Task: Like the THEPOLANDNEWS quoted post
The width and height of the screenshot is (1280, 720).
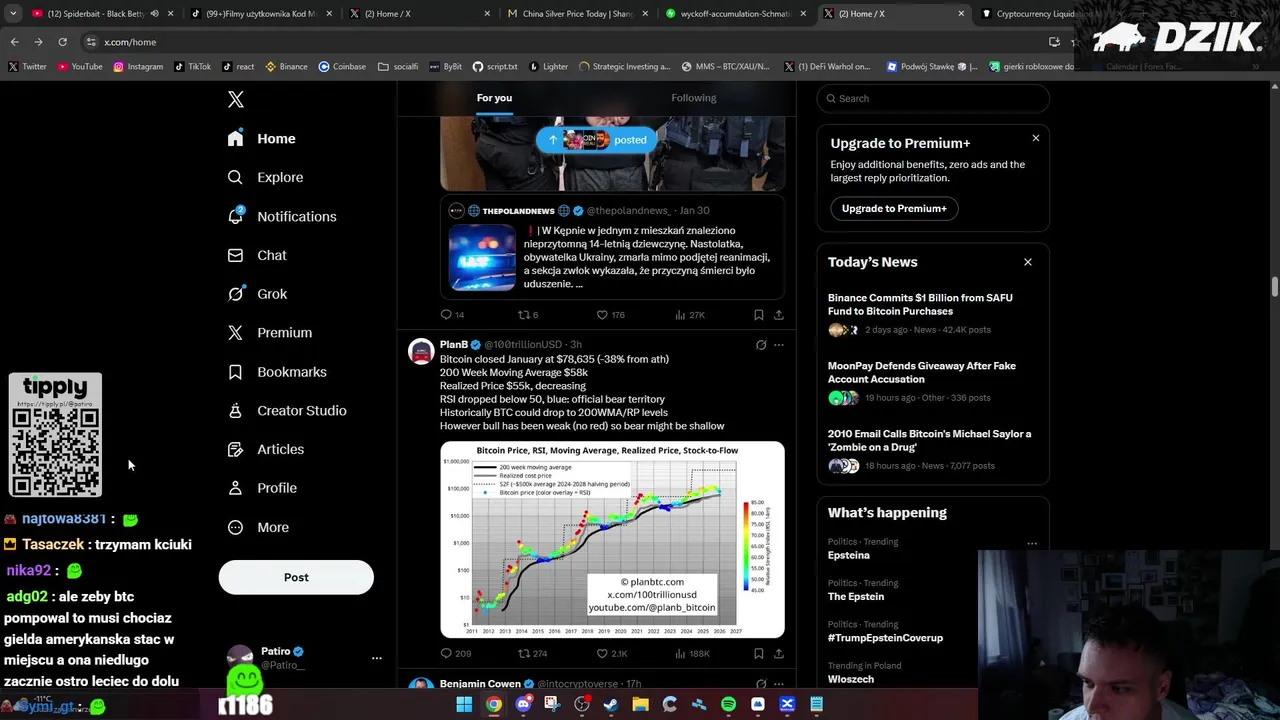Action: coord(602,314)
